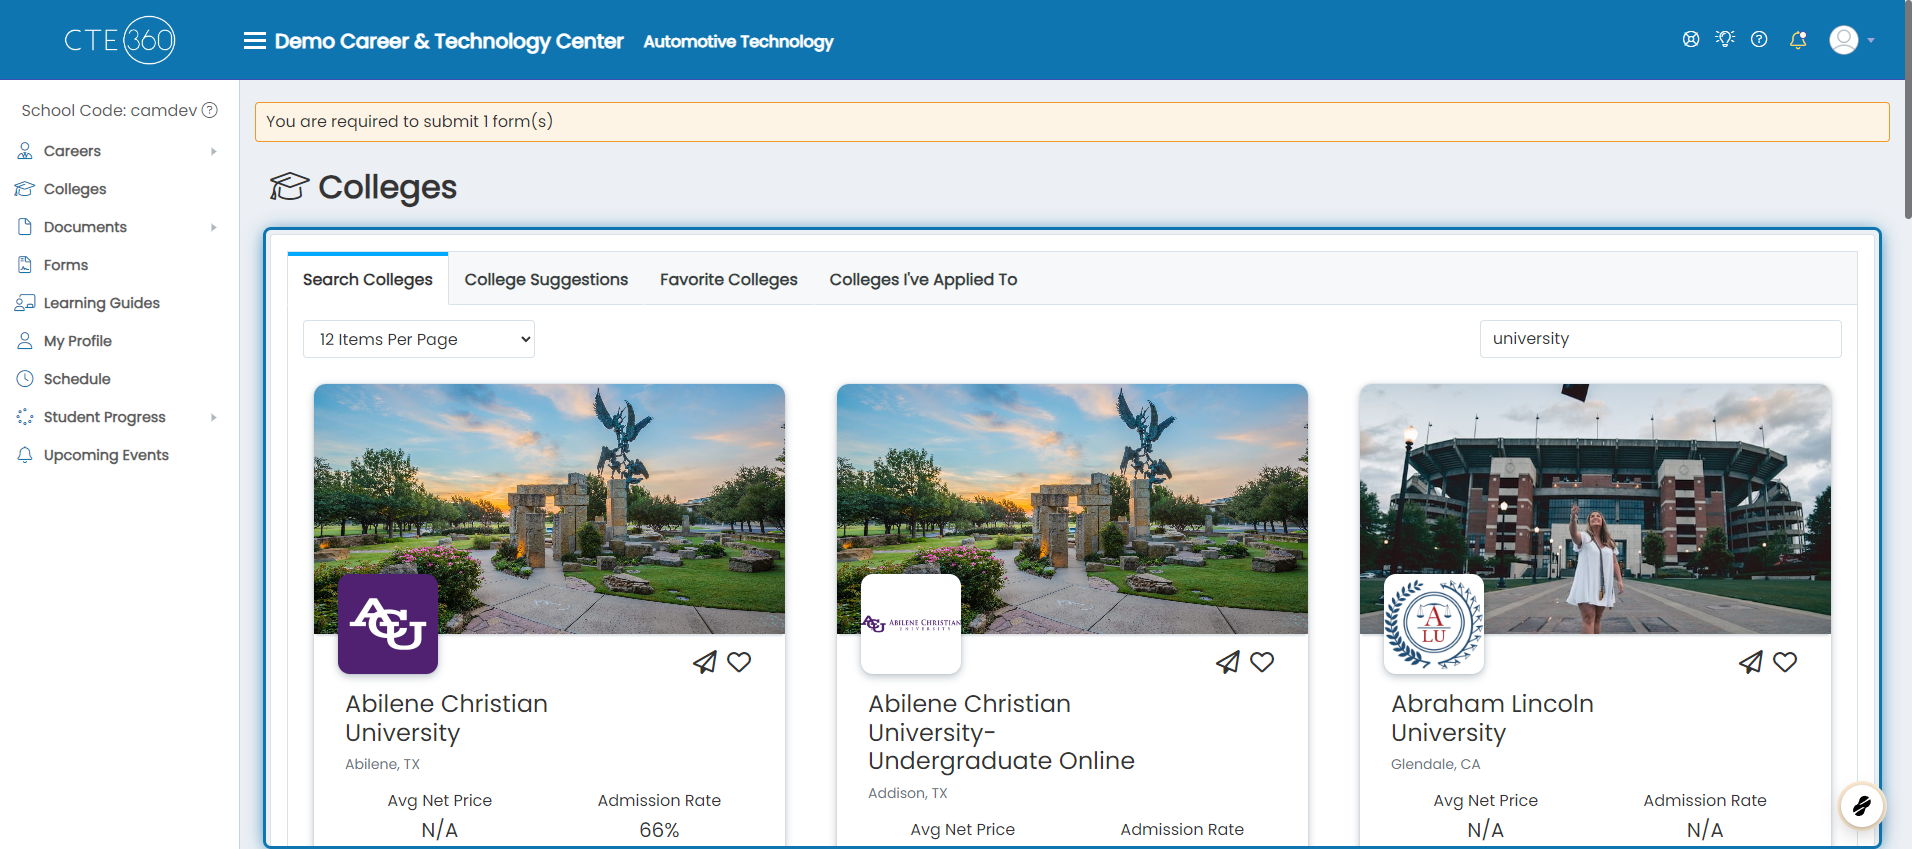Open the life-ring support icon
The height and width of the screenshot is (849, 1912).
click(1691, 39)
